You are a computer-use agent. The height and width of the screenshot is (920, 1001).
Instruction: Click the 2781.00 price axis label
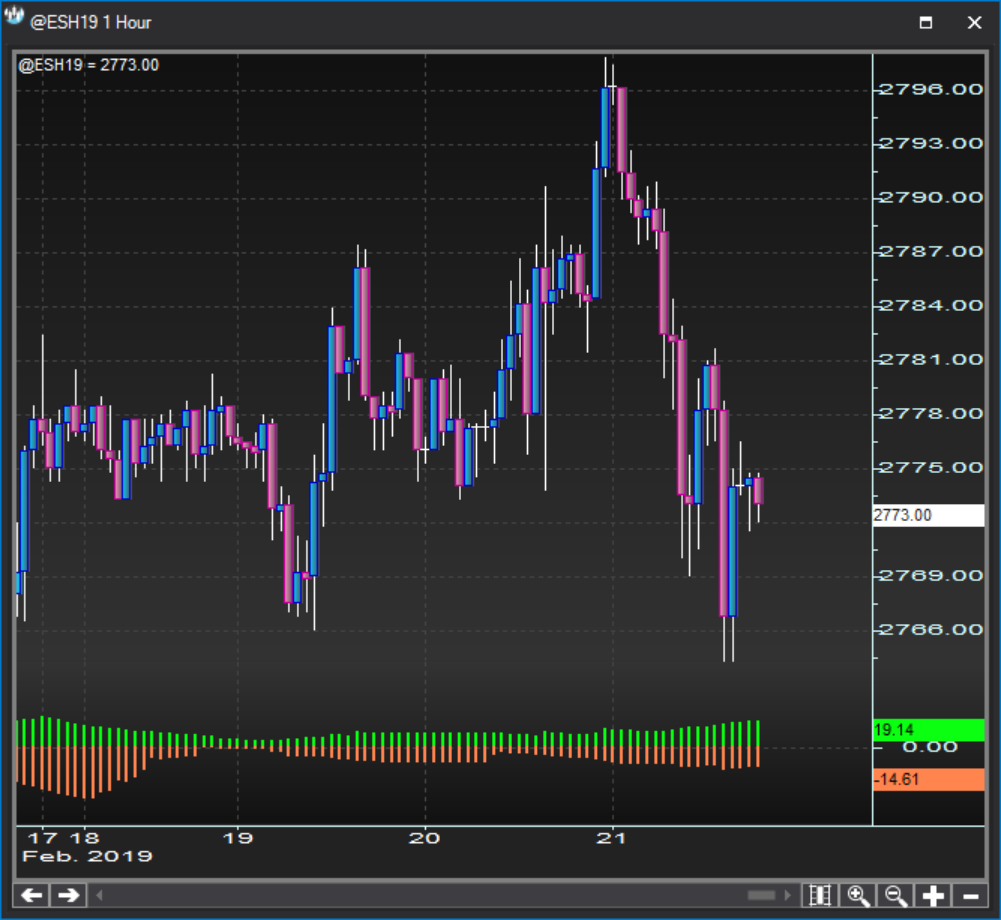point(931,360)
